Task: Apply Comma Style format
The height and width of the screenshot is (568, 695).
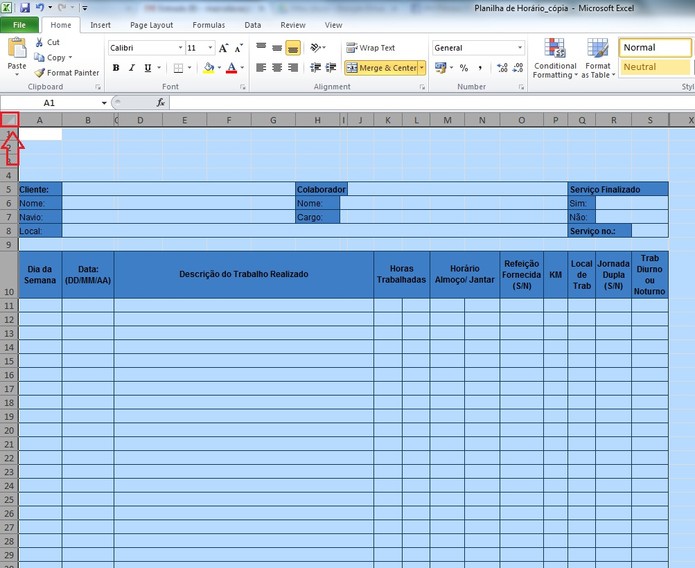Action: point(480,68)
